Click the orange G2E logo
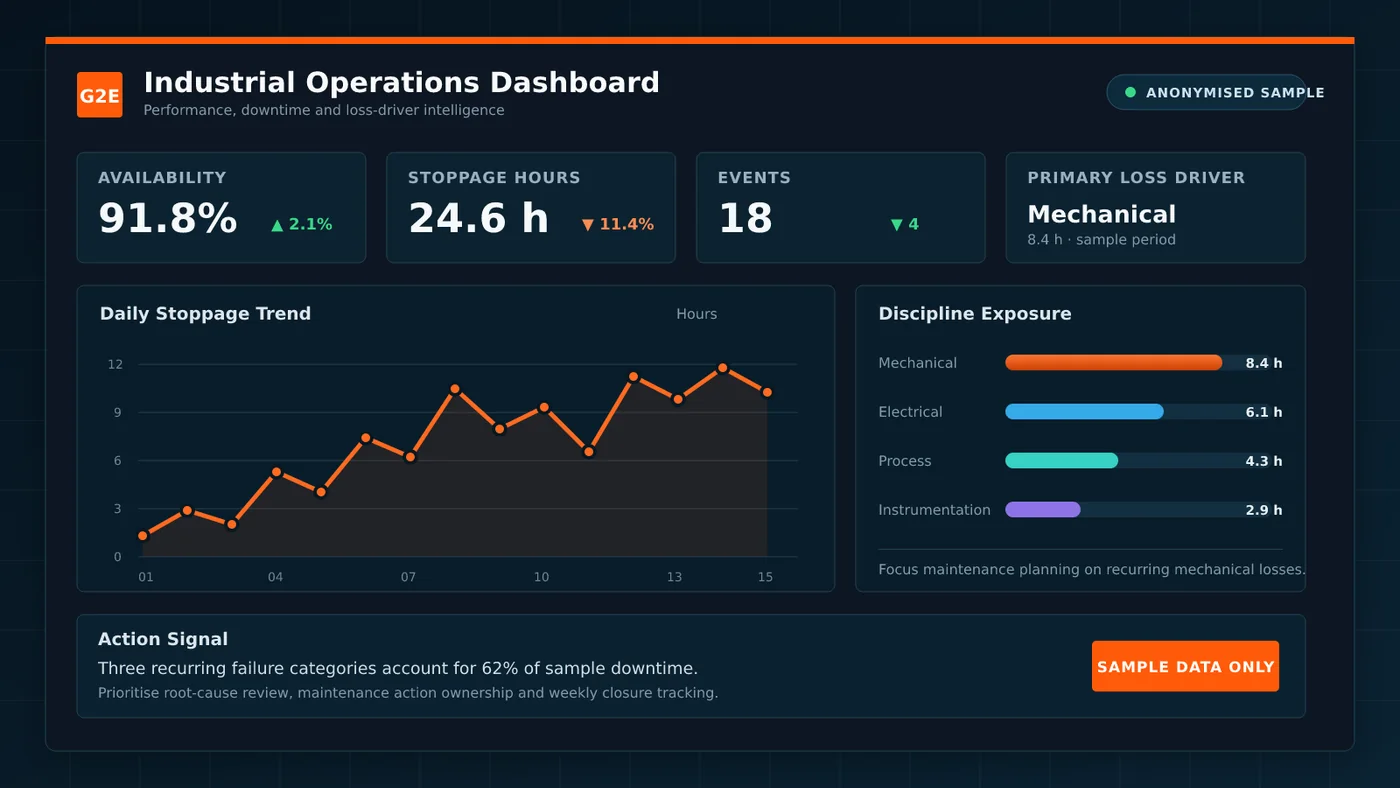Image resolution: width=1400 pixels, height=788 pixels. (x=100, y=95)
